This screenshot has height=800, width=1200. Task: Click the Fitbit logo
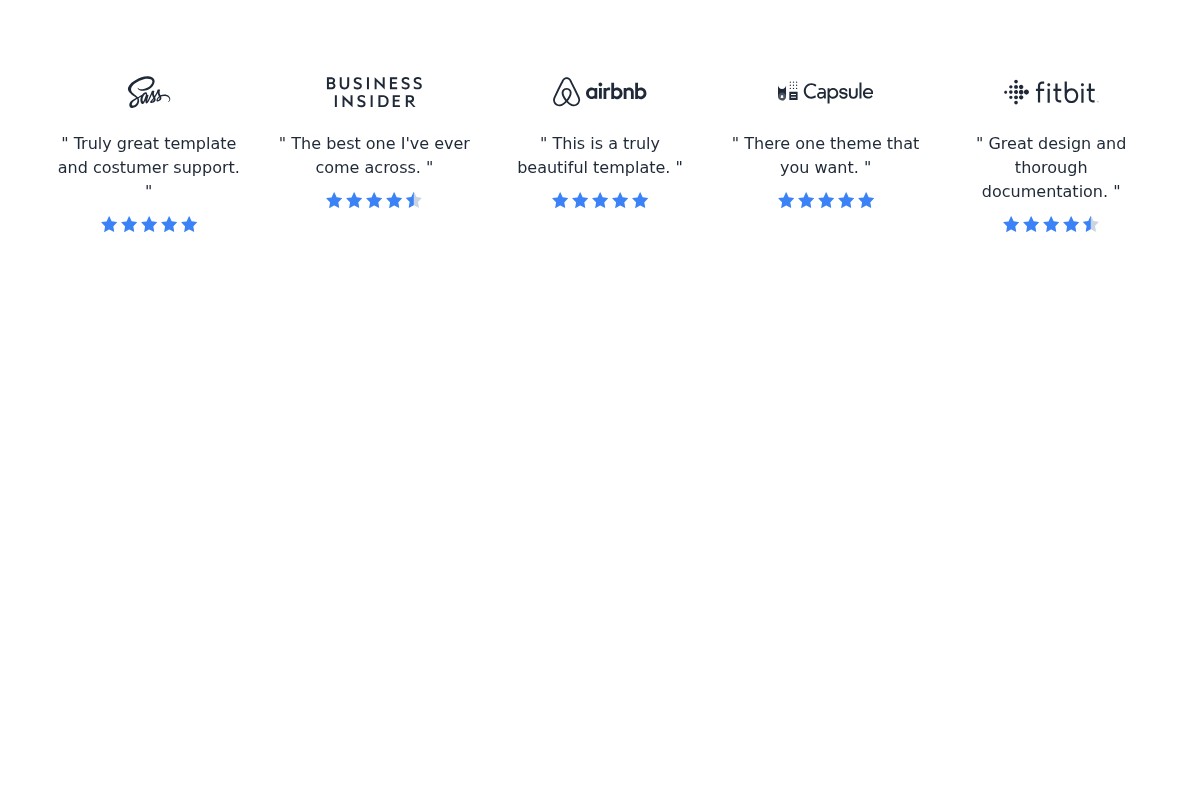pos(1051,92)
